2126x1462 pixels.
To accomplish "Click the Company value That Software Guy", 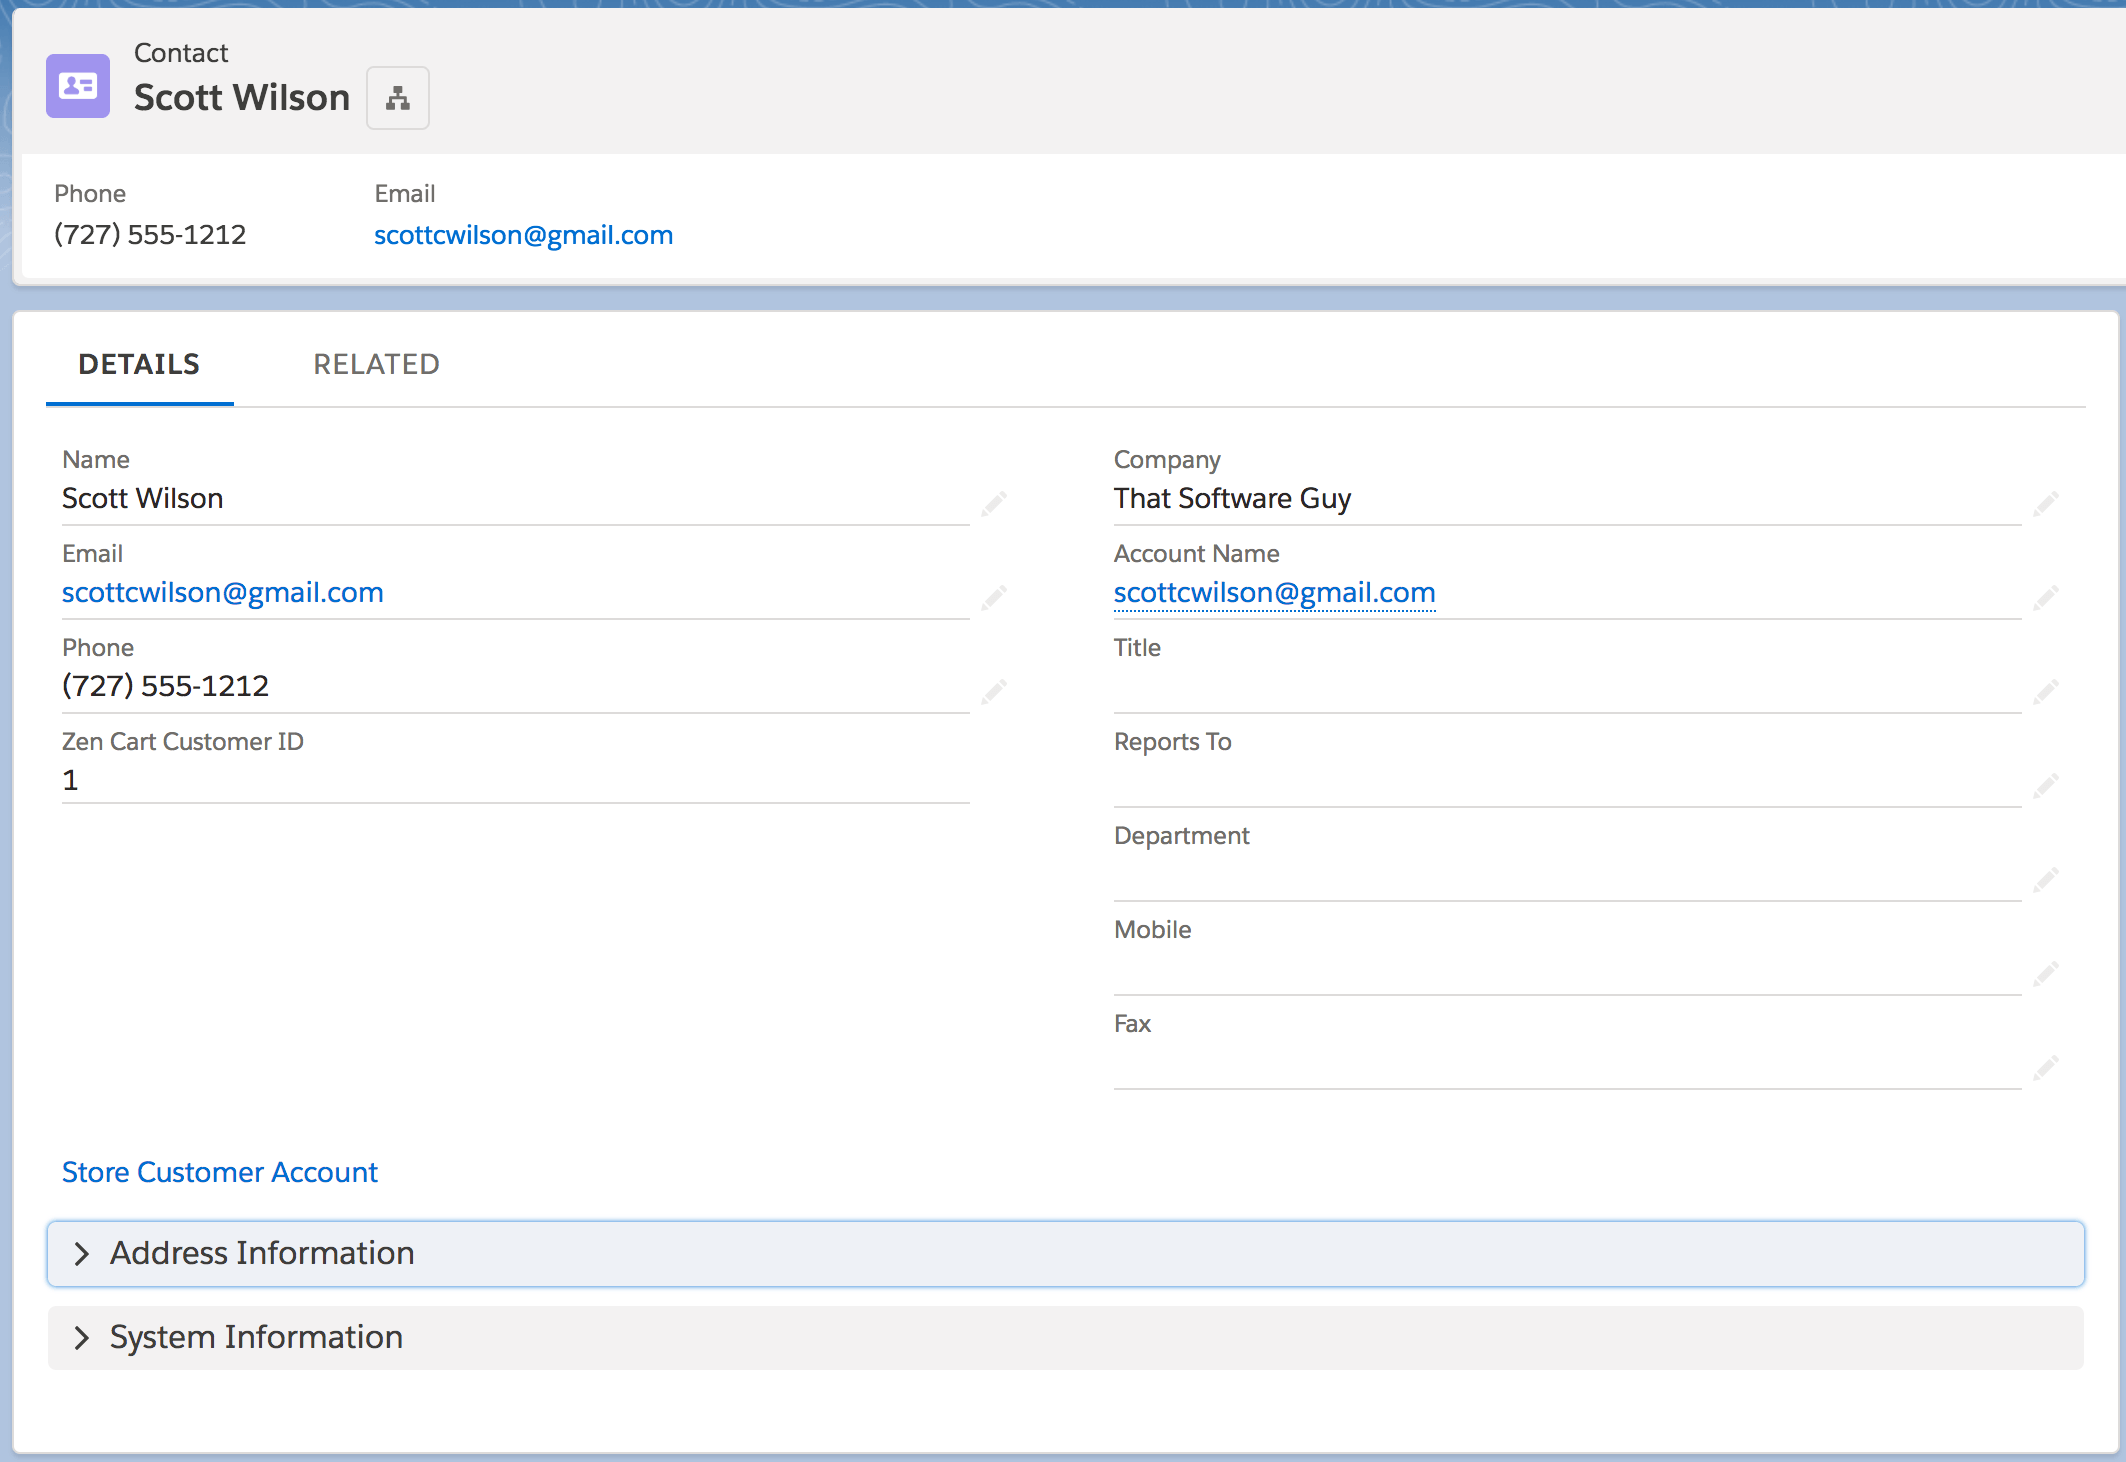I will tap(1233, 498).
